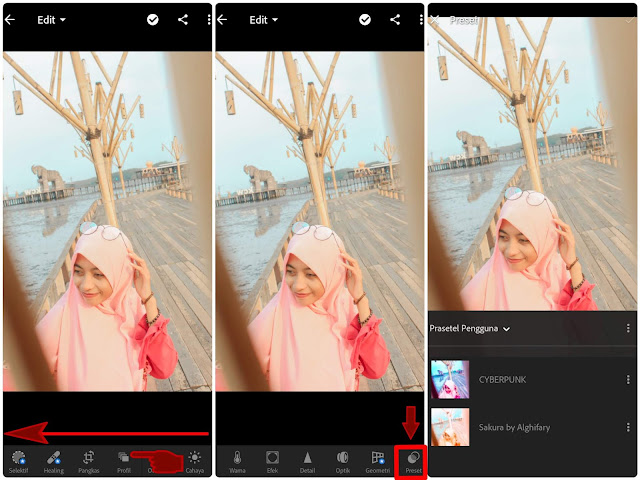The height and width of the screenshot is (480, 640).
Task: Open three-dot menu in first Lightroom screen
Action: [x=209, y=19]
